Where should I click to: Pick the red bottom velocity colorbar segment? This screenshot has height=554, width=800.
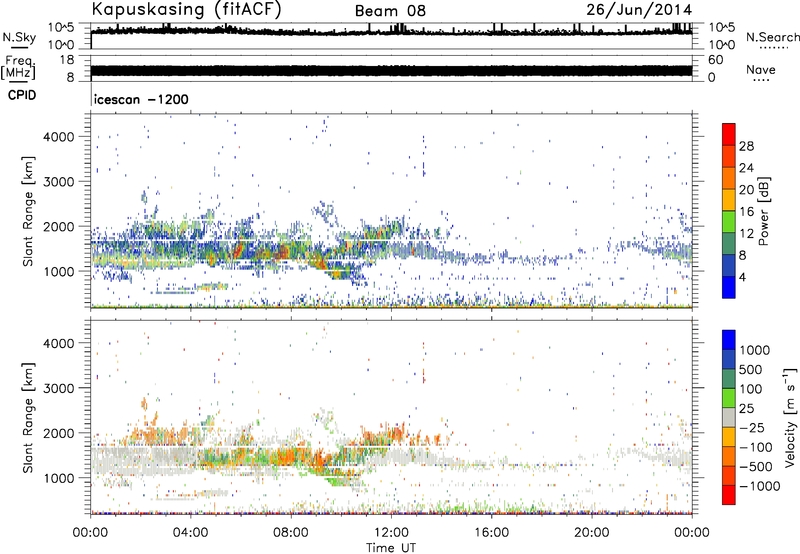pyautogui.click(x=729, y=495)
